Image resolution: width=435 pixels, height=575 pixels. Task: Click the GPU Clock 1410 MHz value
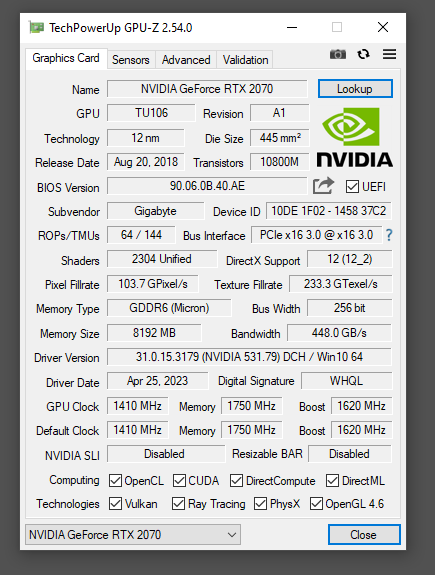click(x=138, y=406)
